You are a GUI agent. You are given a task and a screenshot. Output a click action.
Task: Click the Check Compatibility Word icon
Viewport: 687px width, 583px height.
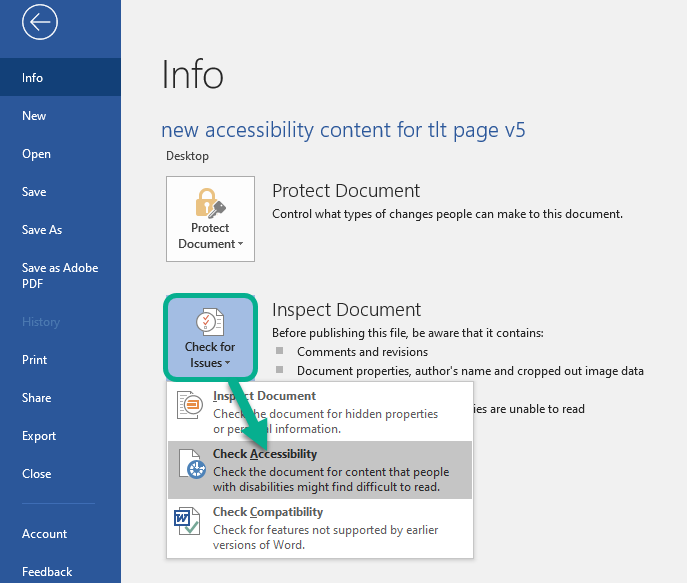[187, 521]
